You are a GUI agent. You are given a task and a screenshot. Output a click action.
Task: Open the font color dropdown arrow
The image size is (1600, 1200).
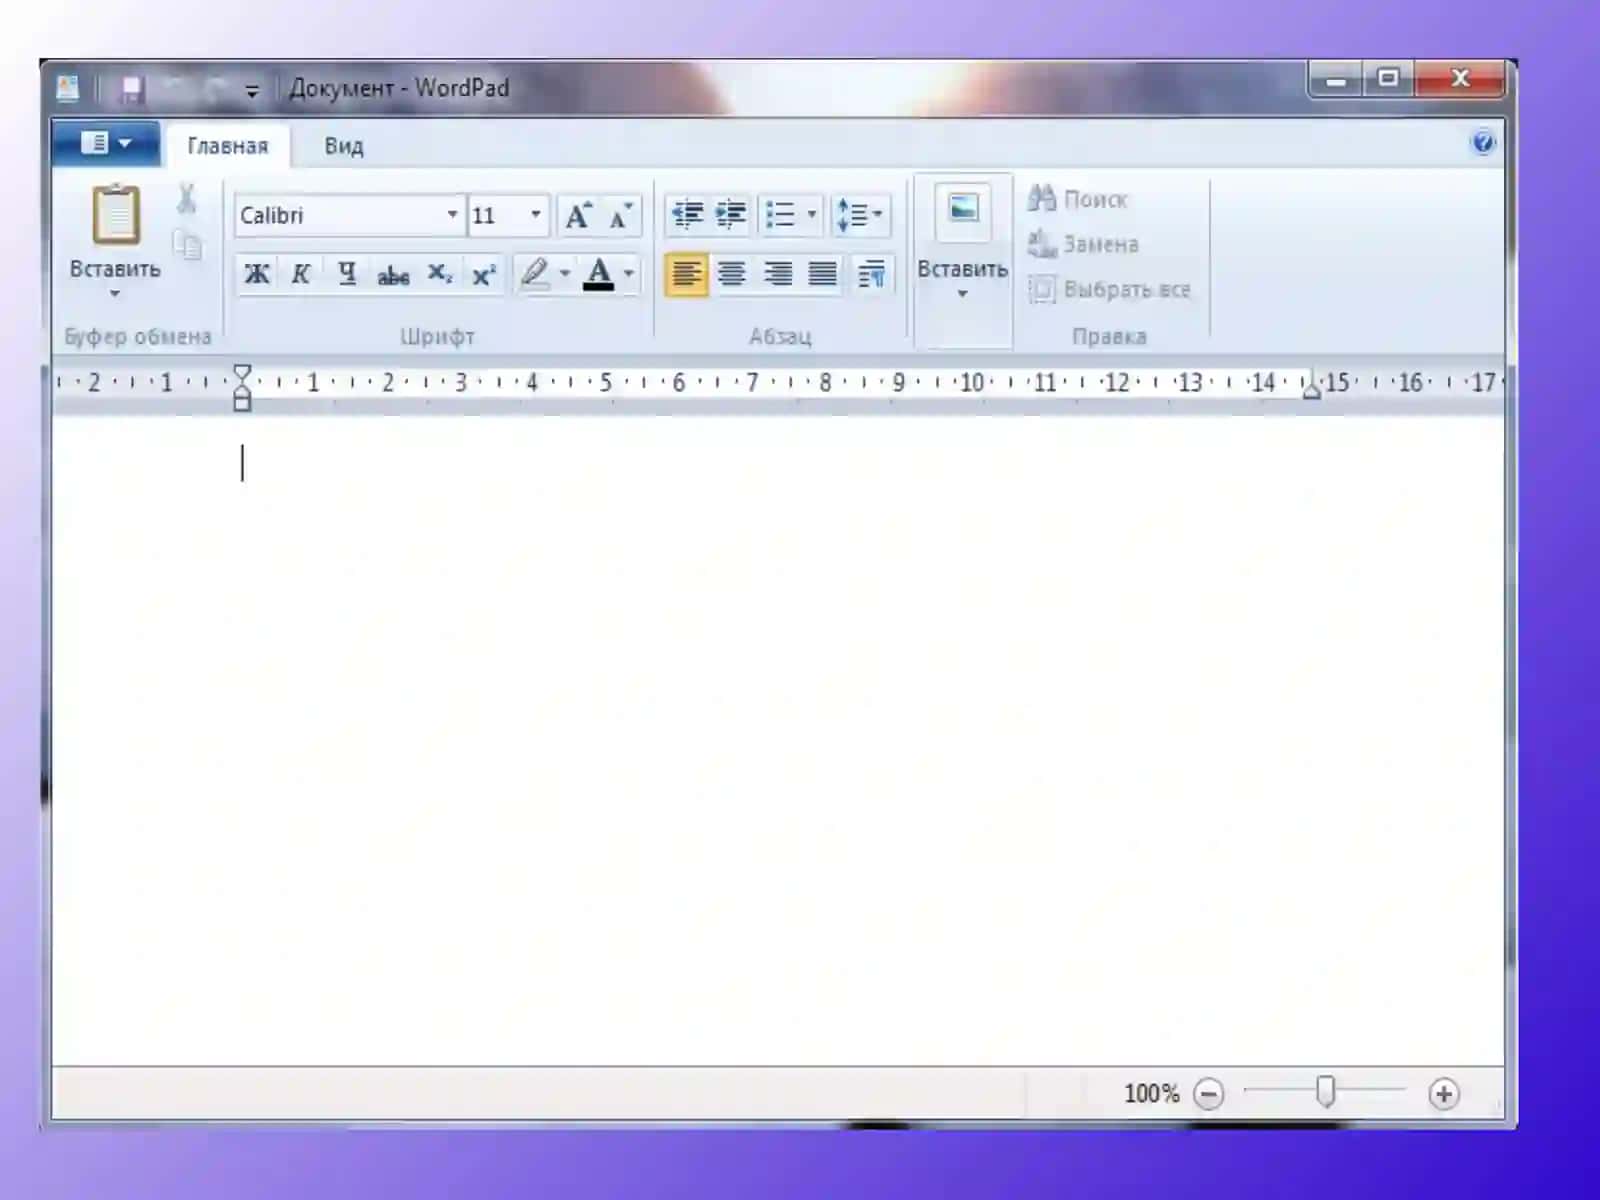pyautogui.click(x=629, y=273)
